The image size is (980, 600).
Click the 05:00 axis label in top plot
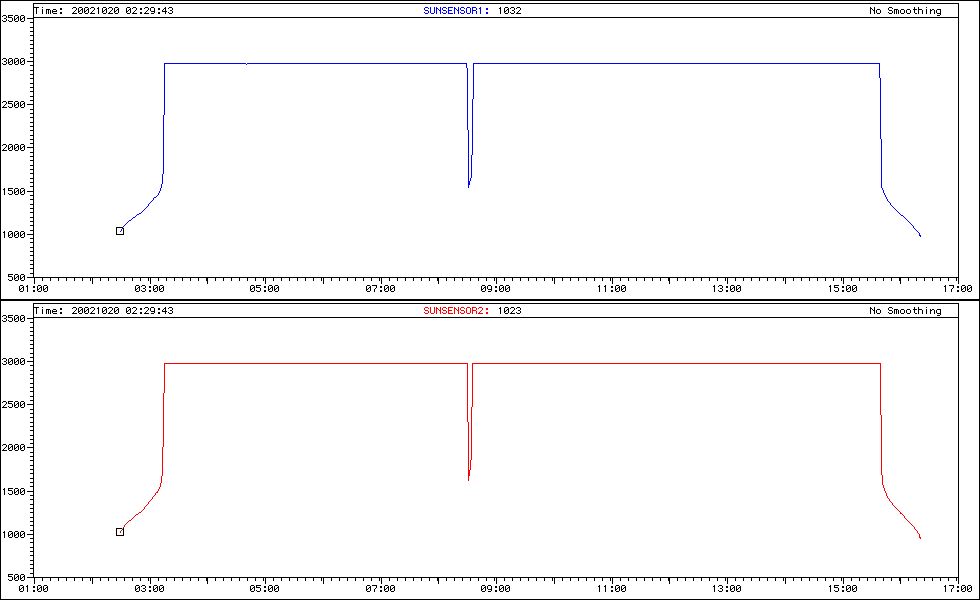pyautogui.click(x=264, y=289)
